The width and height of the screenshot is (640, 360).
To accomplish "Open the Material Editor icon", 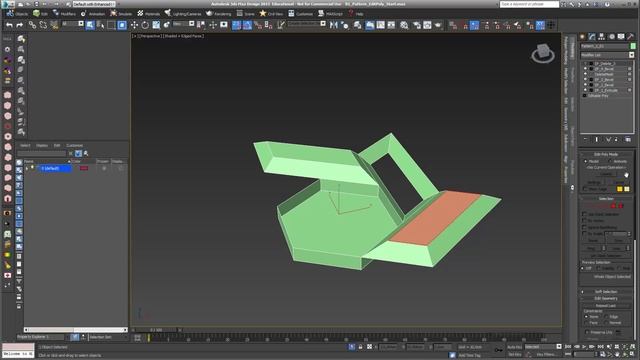I will [x=404, y=25].
